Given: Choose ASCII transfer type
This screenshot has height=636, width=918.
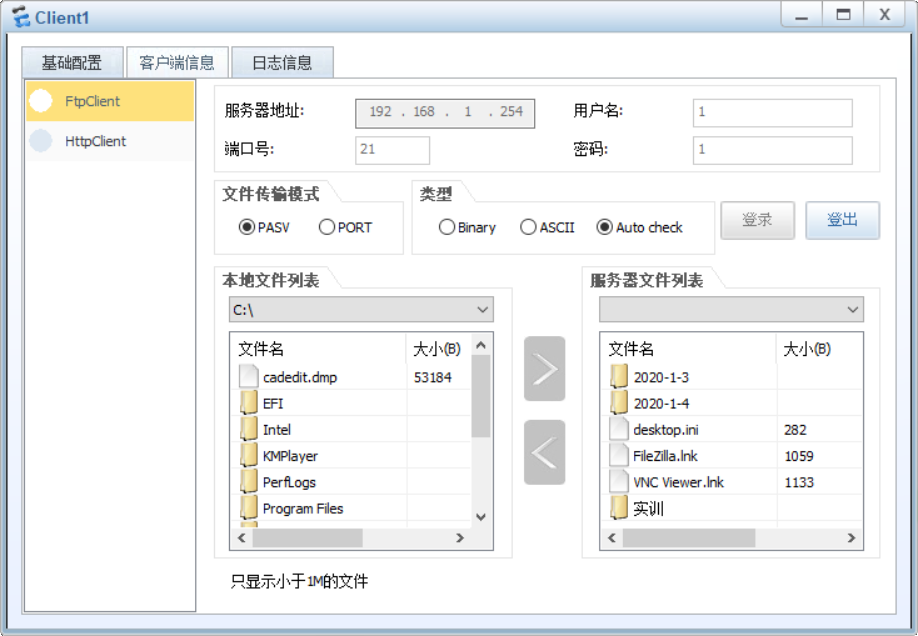Looking at the screenshot, I should [528, 227].
